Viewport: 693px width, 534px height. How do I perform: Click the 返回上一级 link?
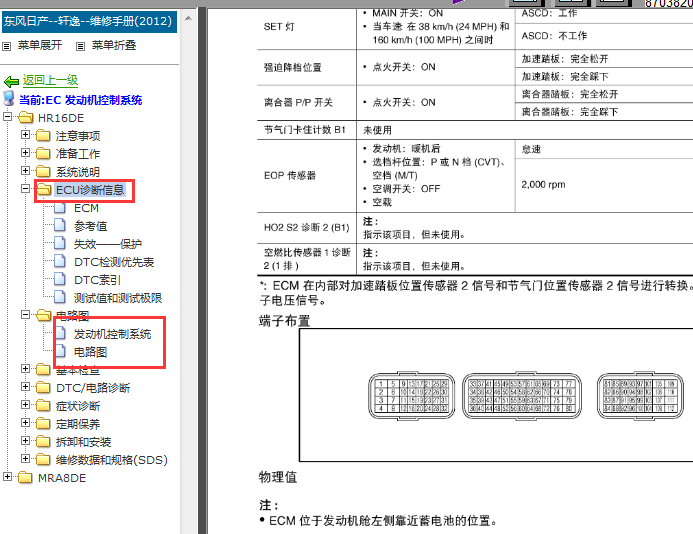(x=50, y=80)
